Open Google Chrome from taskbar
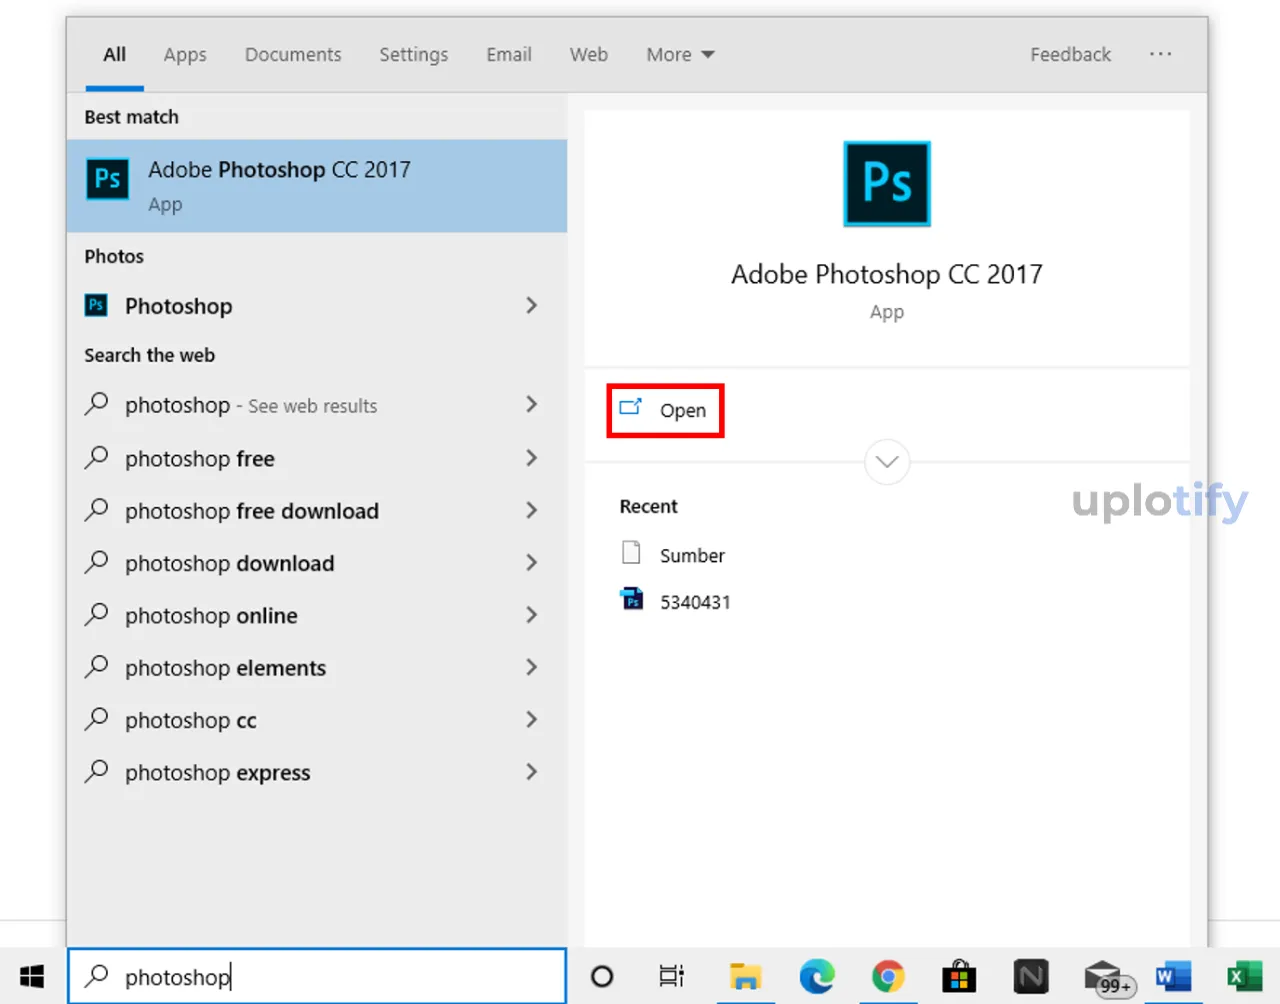Screen dimensions: 1280x1004 [888, 976]
